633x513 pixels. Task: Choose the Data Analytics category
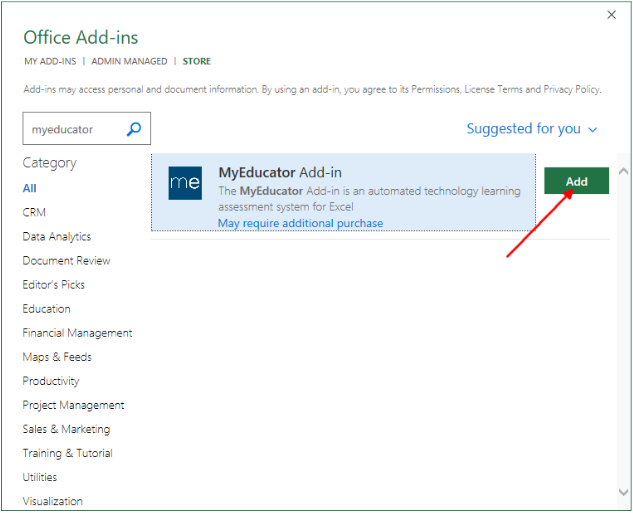[x=57, y=237]
